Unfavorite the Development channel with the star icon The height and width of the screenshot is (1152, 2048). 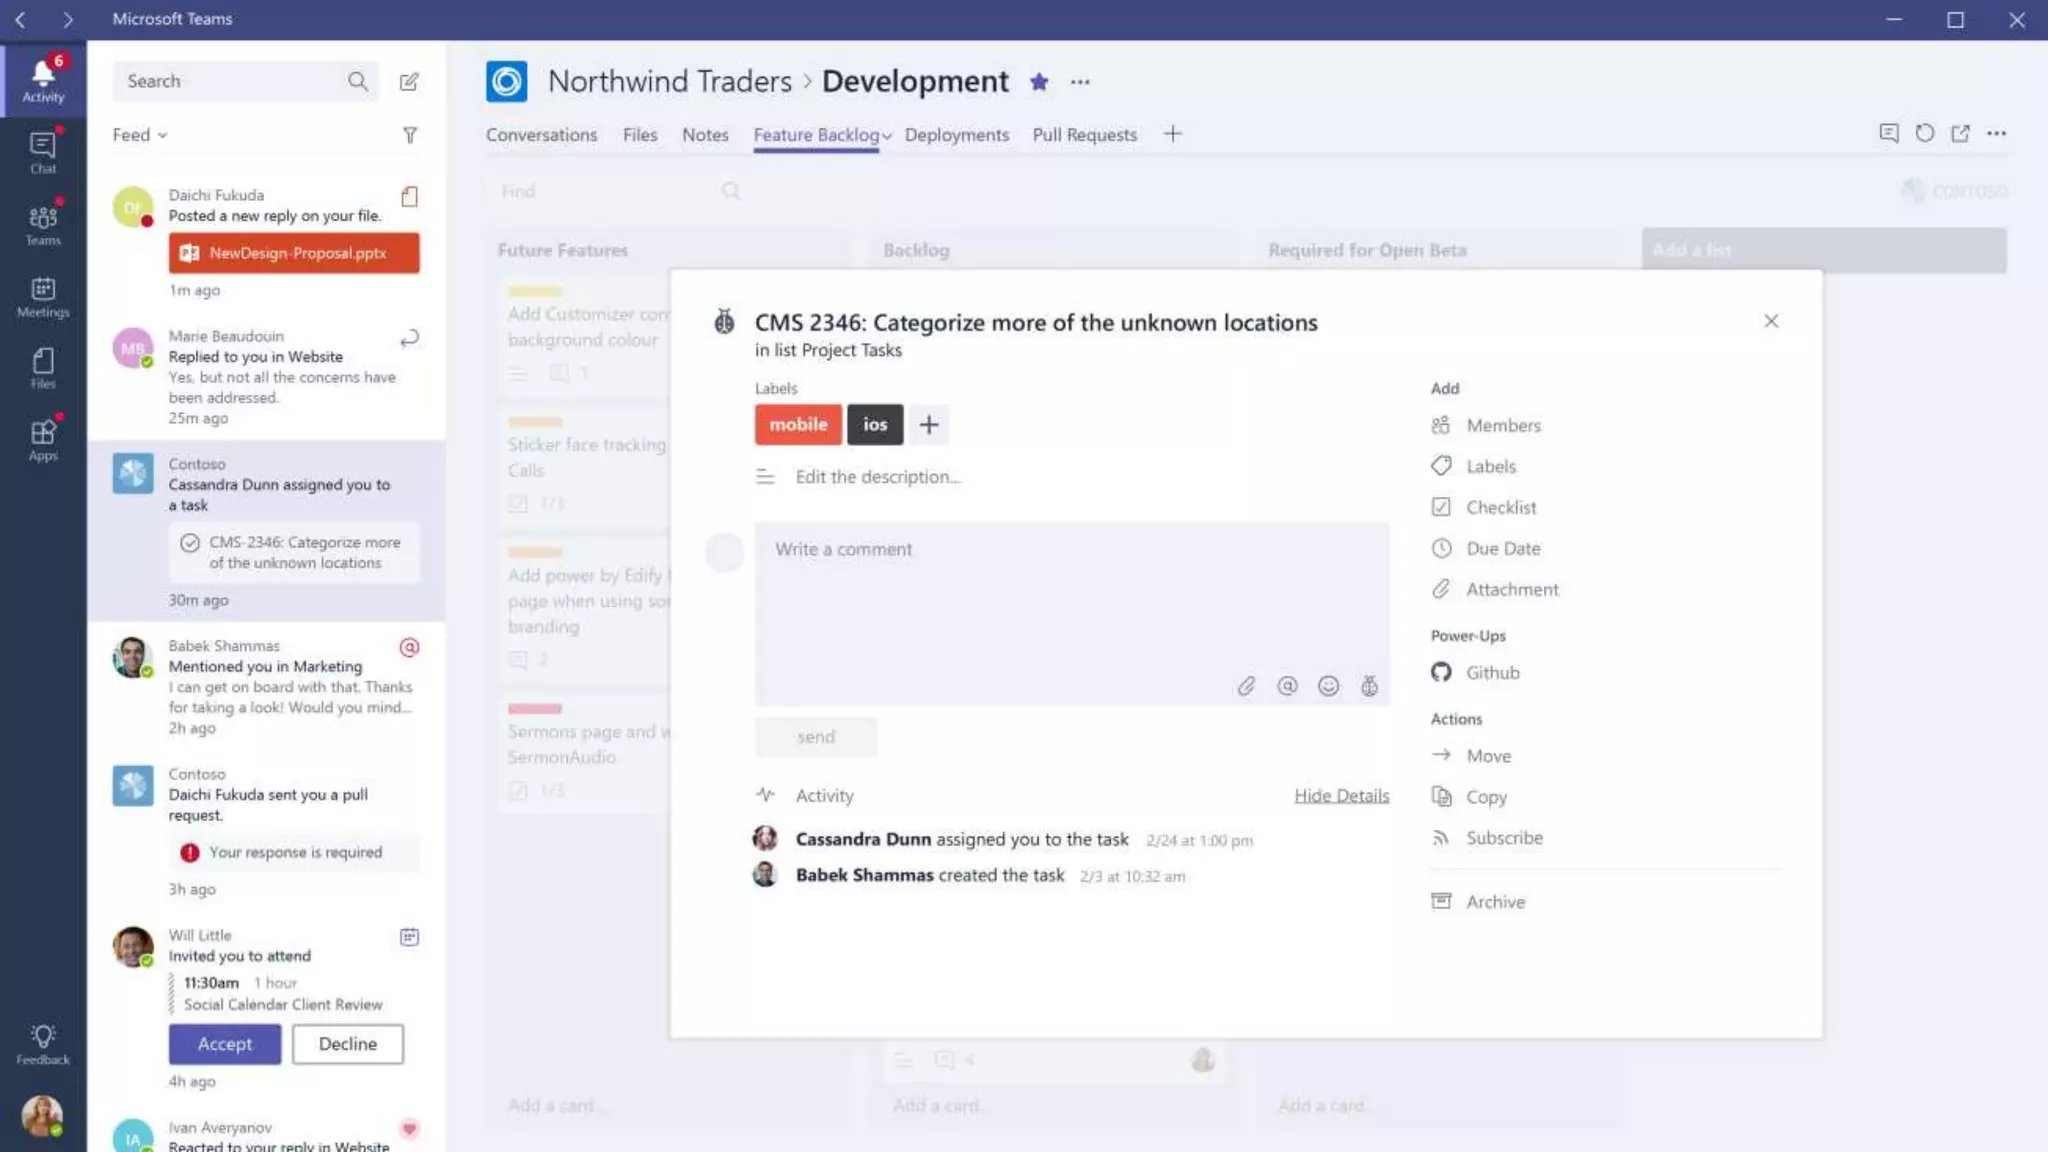tap(1039, 82)
